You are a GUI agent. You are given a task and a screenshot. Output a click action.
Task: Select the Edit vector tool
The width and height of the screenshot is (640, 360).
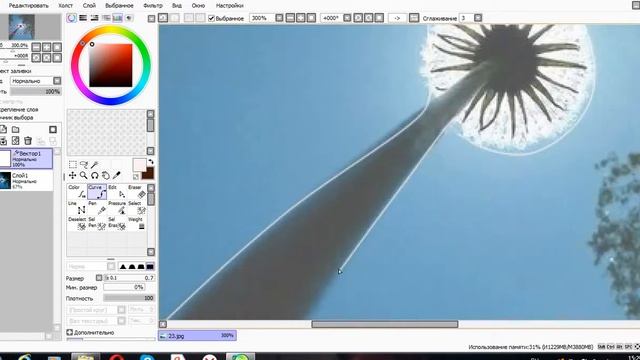117,191
